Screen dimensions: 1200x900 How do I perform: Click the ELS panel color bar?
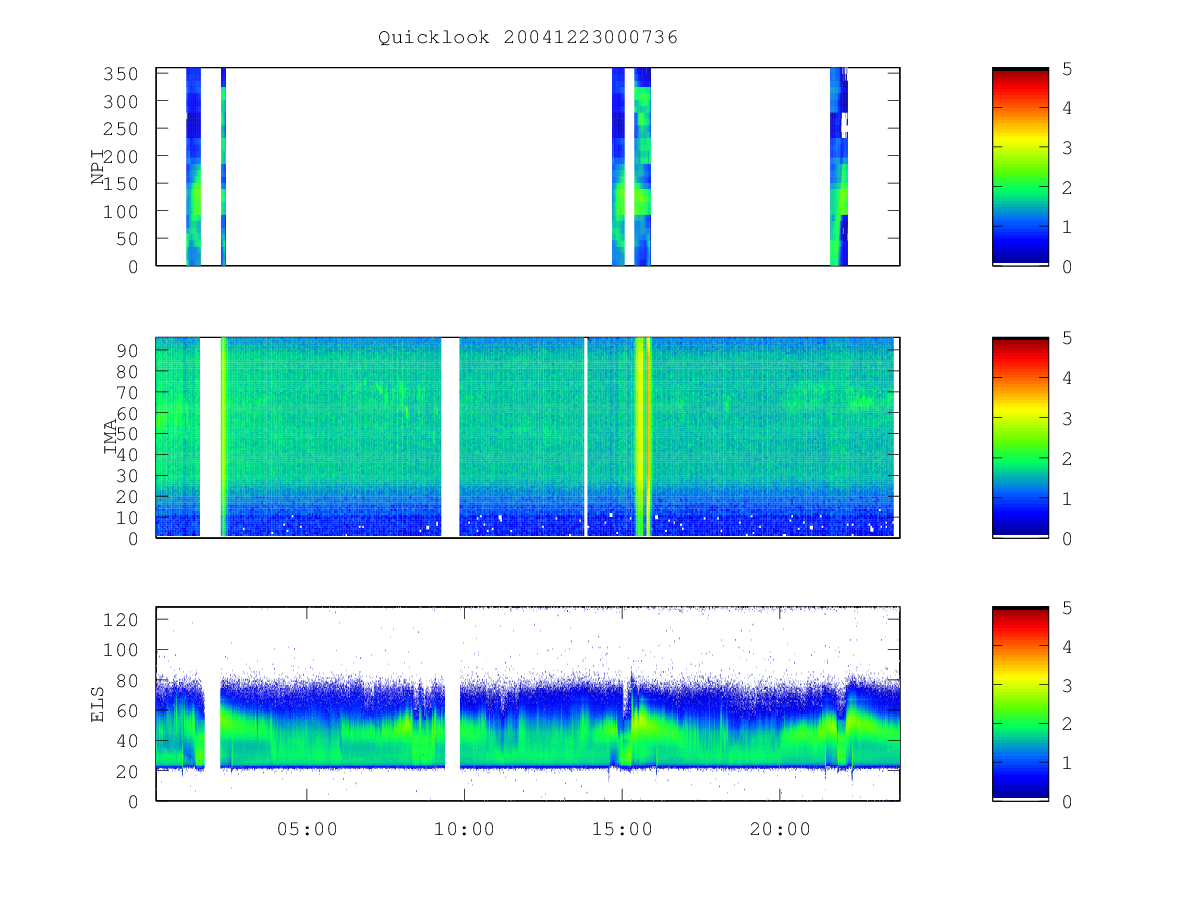(1020, 704)
